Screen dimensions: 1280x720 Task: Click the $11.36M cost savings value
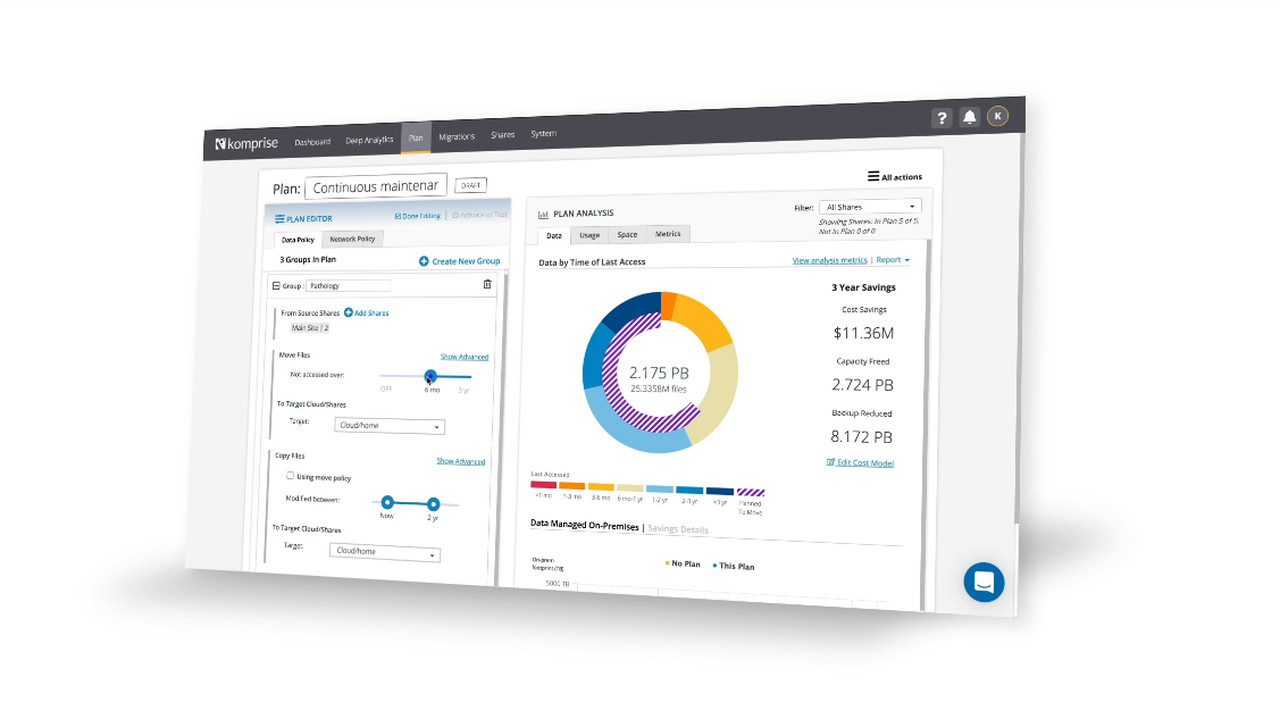(863, 333)
